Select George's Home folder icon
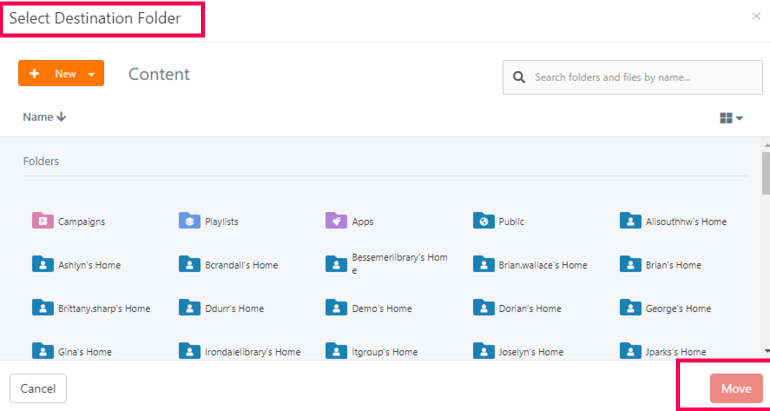 pos(630,308)
